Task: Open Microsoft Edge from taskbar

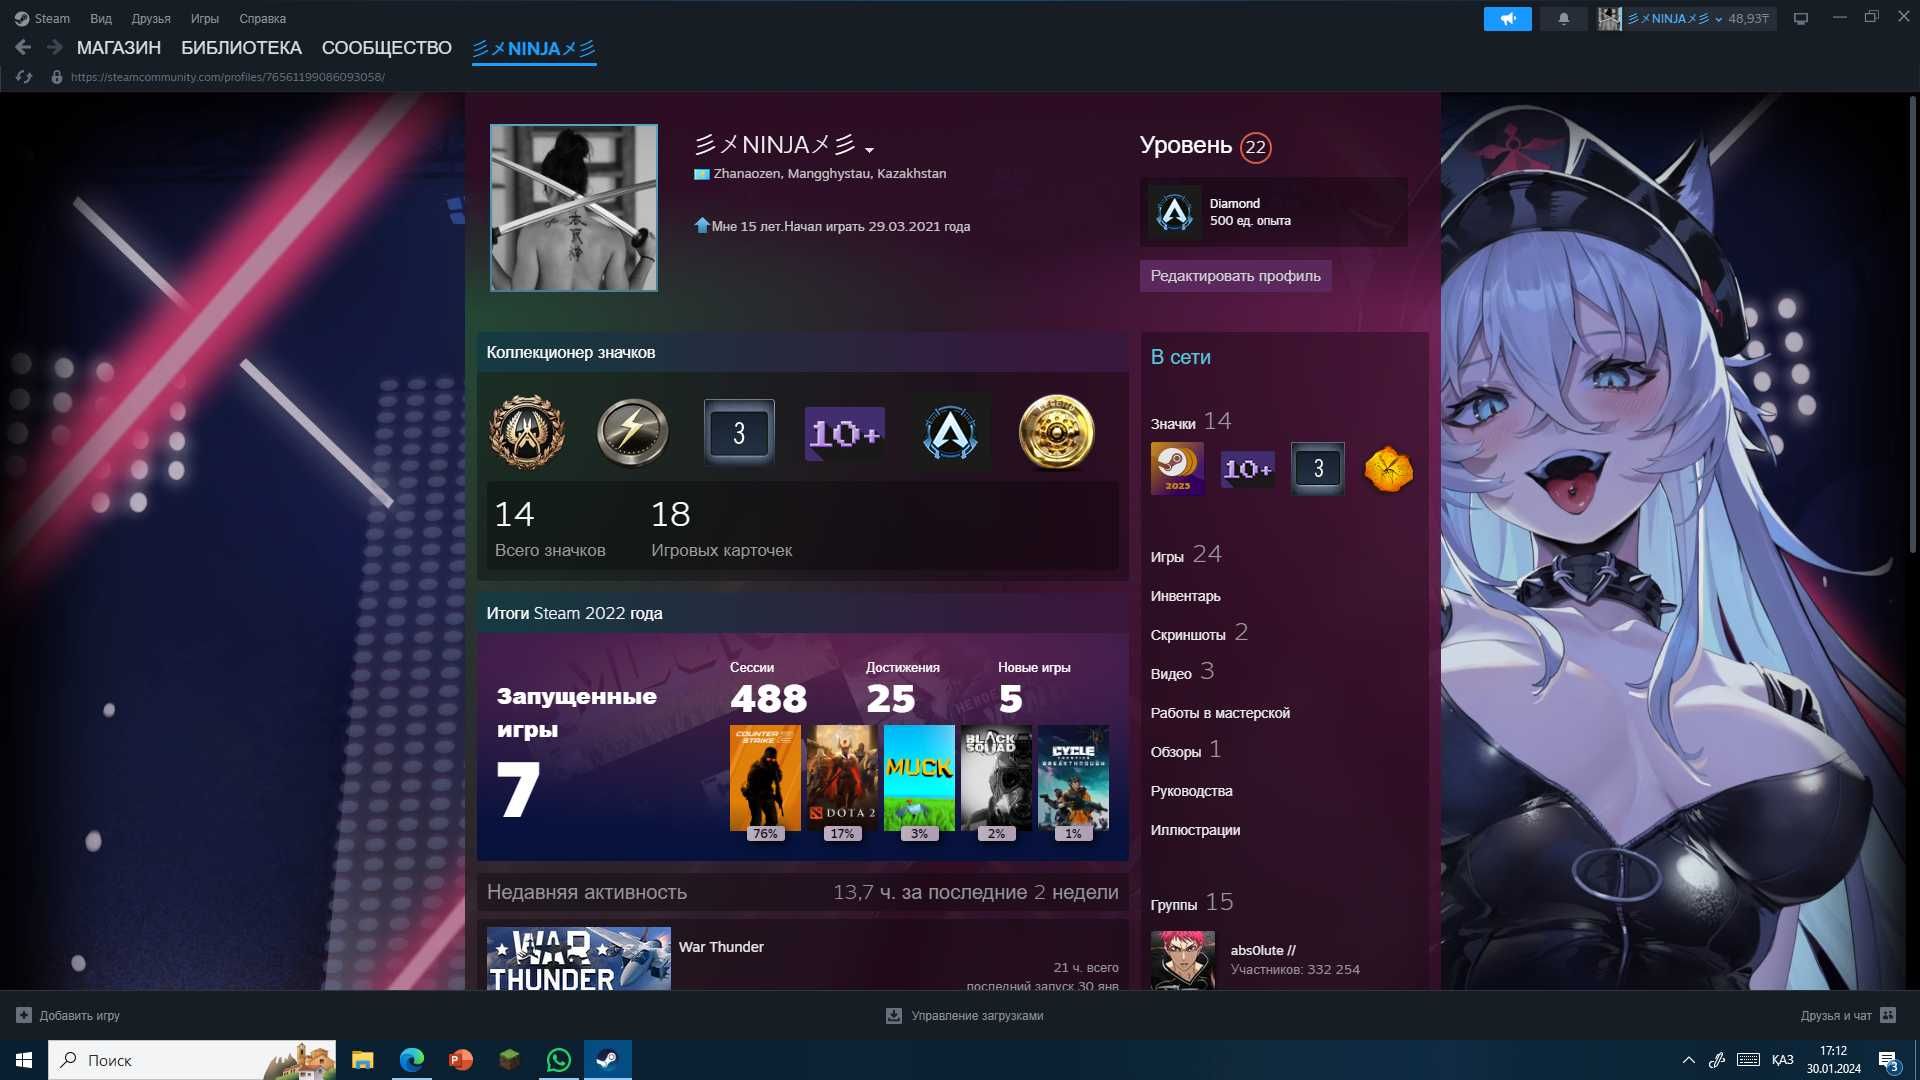Action: click(x=411, y=1060)
